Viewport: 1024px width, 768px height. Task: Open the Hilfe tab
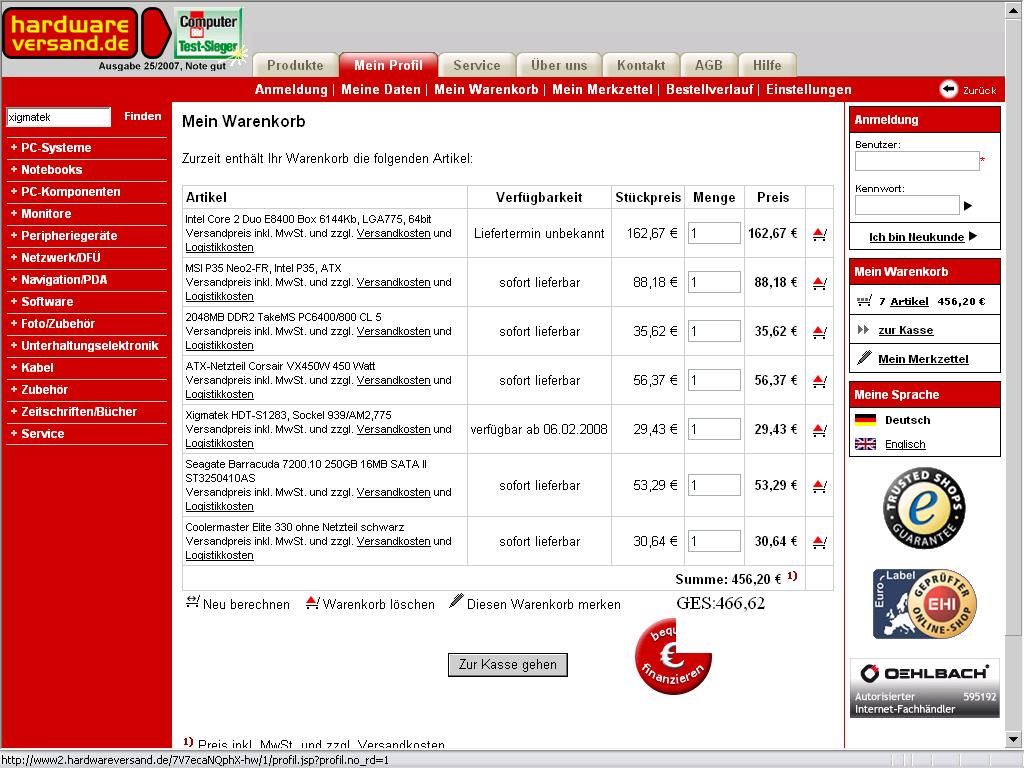(767, 65)
